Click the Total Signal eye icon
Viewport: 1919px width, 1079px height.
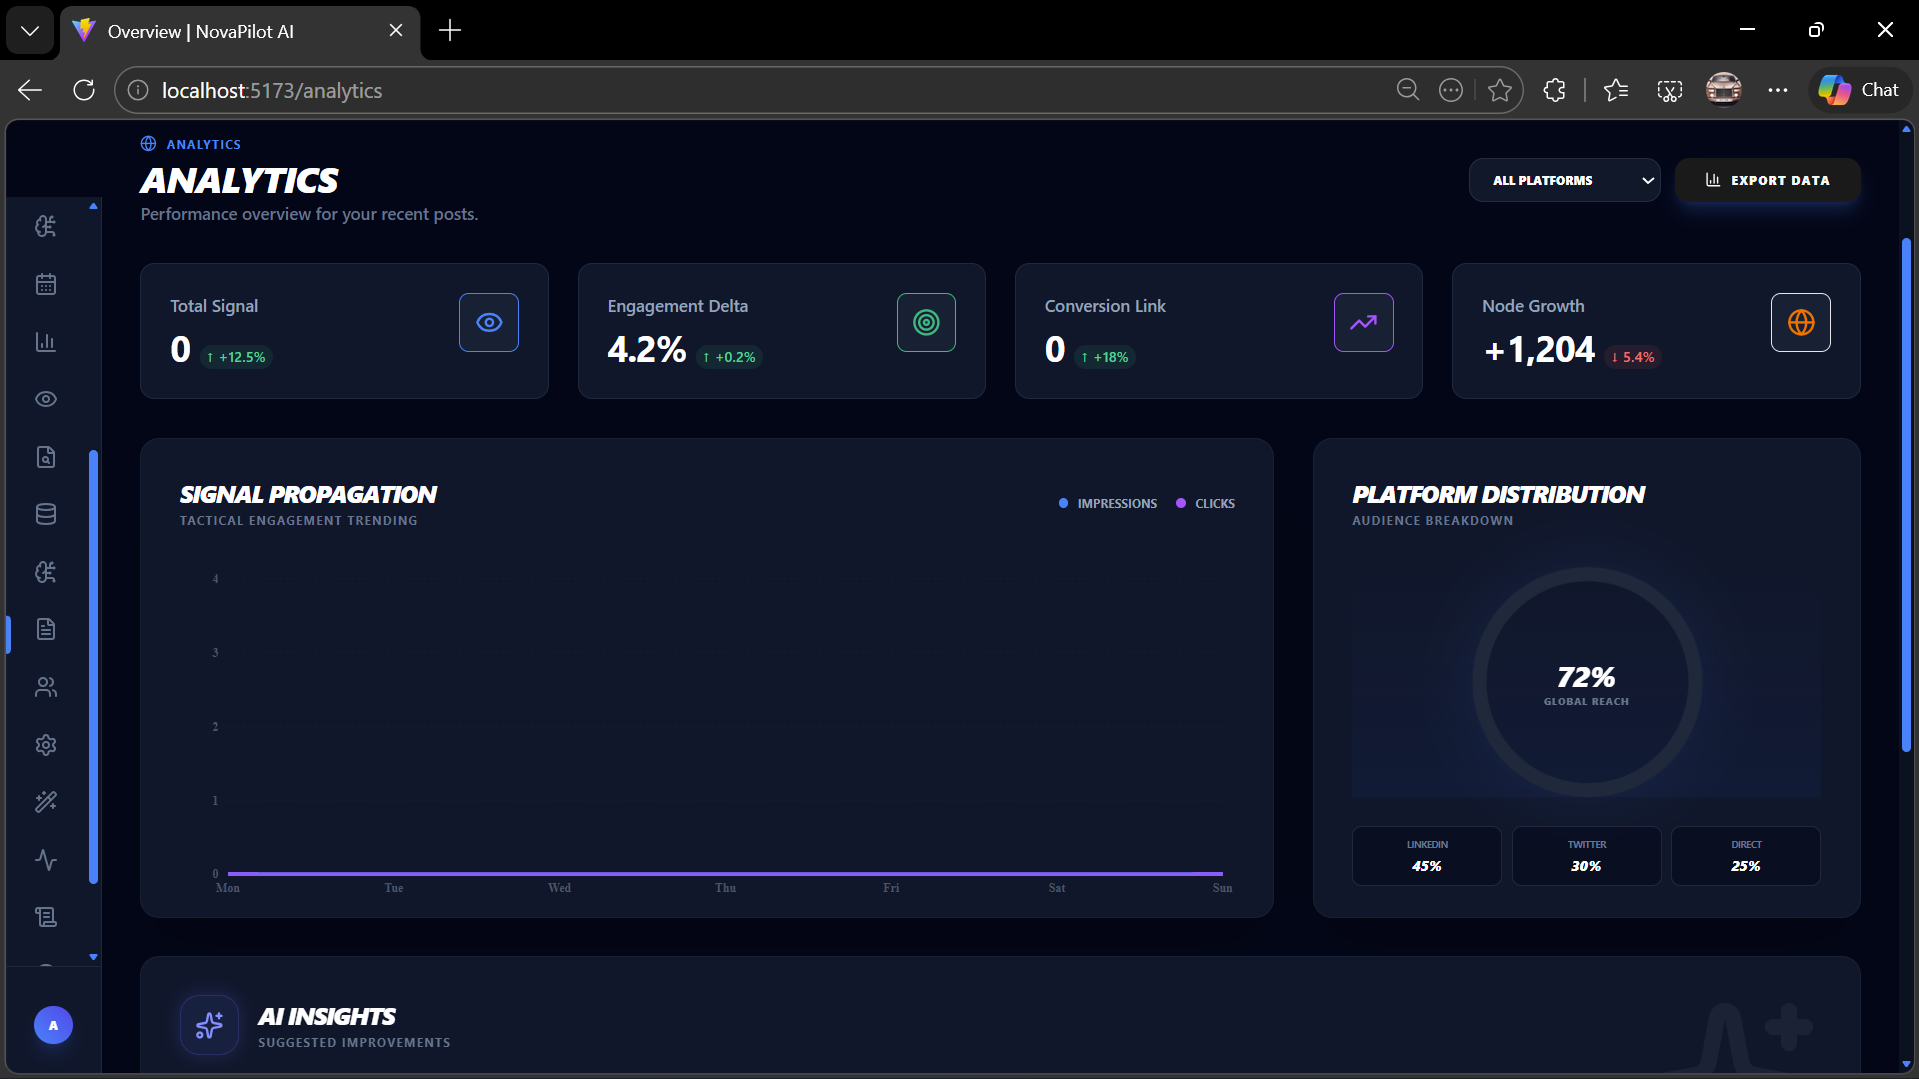point(489,322)
